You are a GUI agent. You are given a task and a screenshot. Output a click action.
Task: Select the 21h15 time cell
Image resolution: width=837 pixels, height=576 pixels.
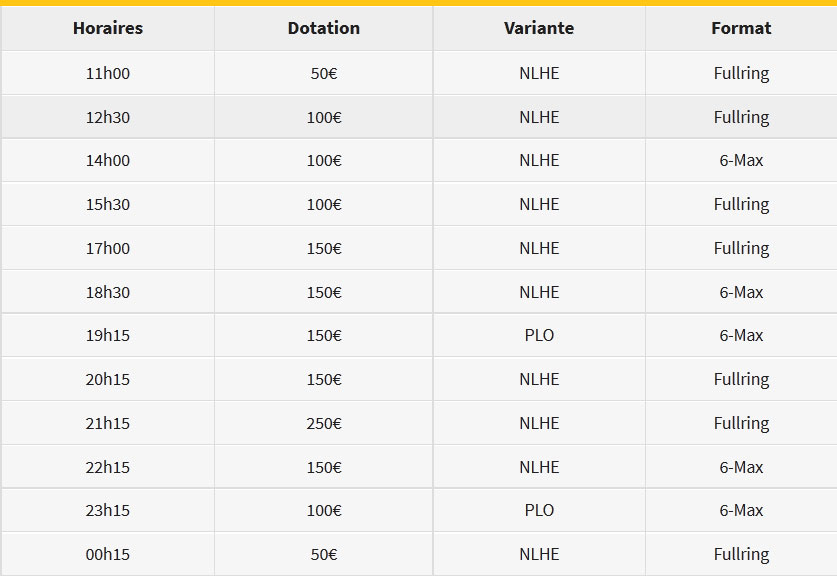click(x=108, y=423)
